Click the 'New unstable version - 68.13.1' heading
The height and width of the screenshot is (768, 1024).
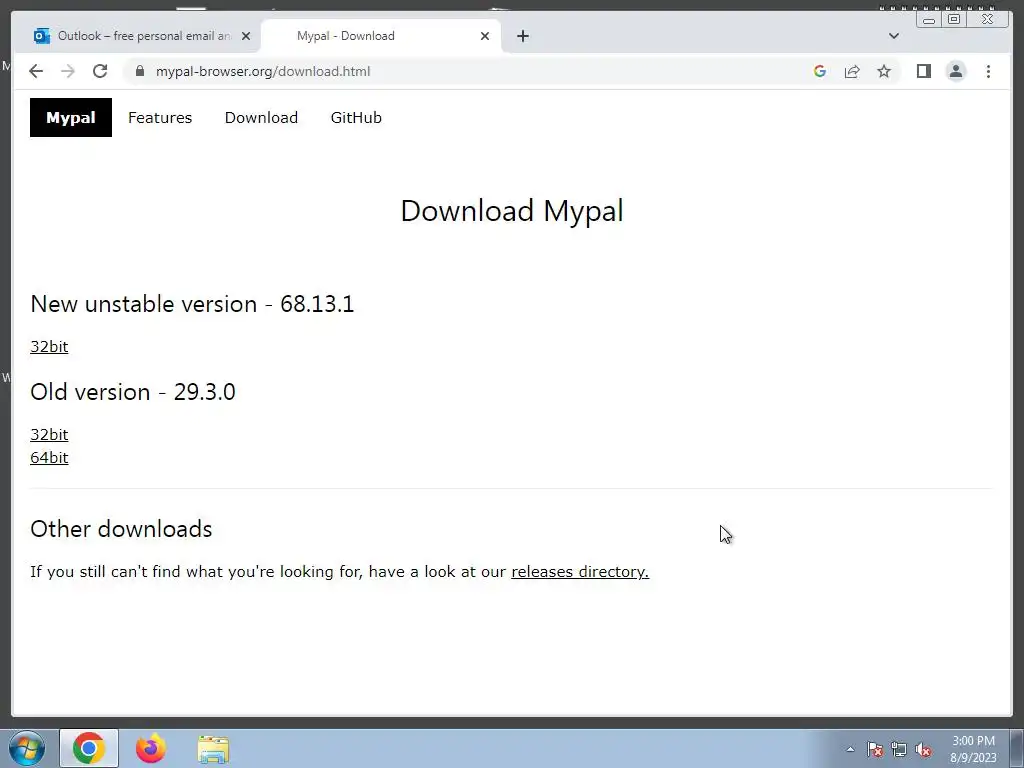192,304
